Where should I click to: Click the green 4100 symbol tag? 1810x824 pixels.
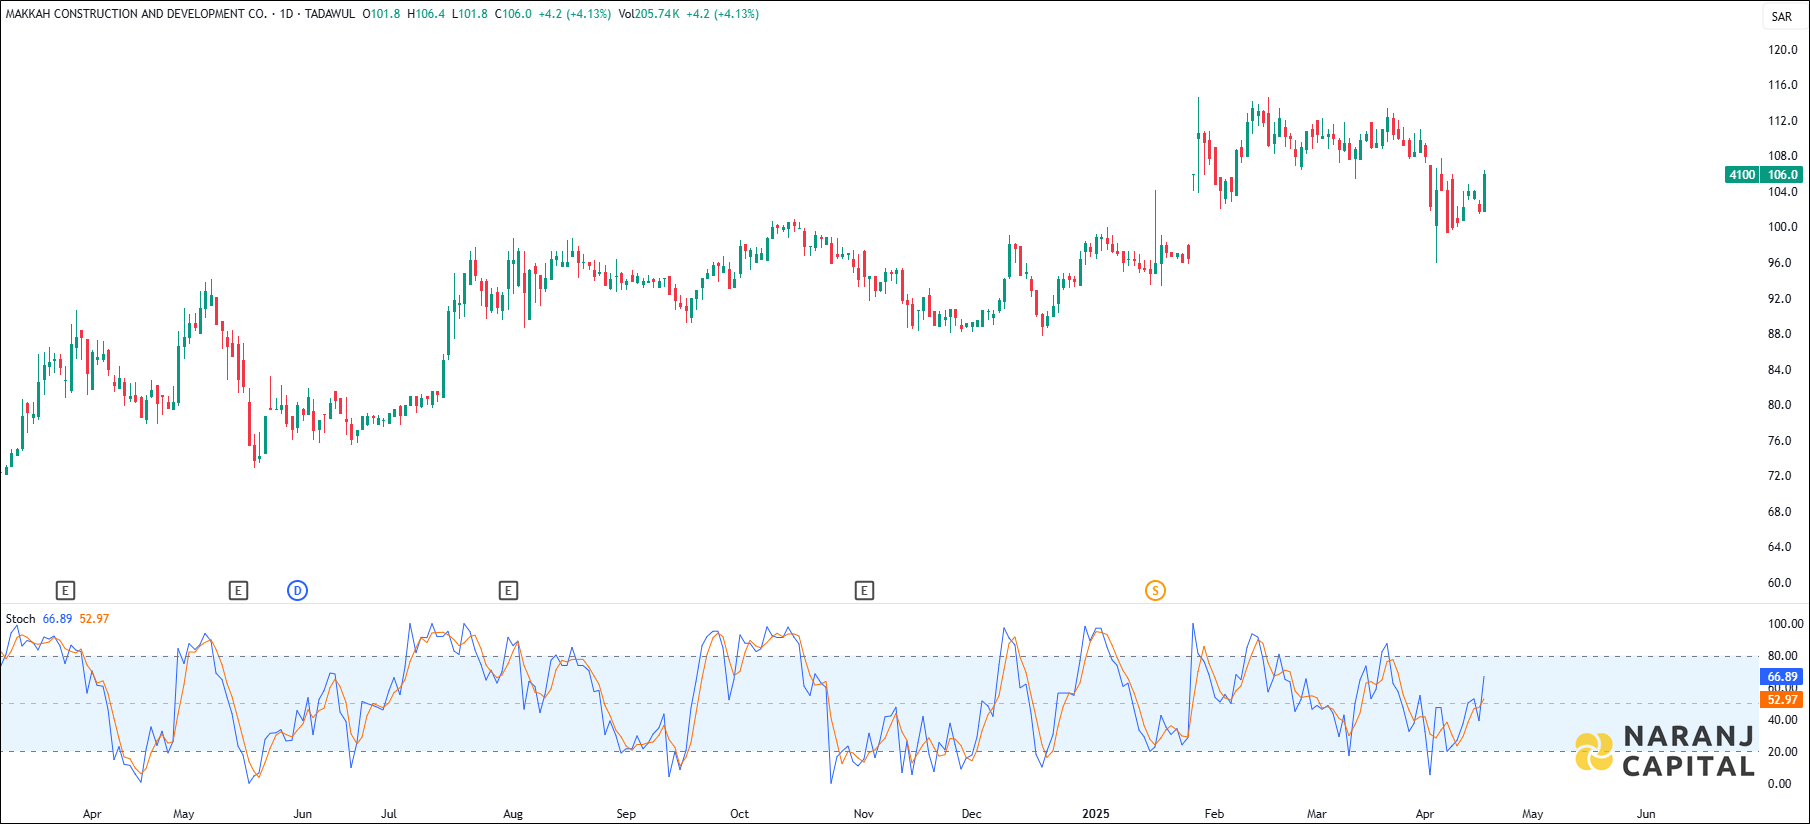1742,175
